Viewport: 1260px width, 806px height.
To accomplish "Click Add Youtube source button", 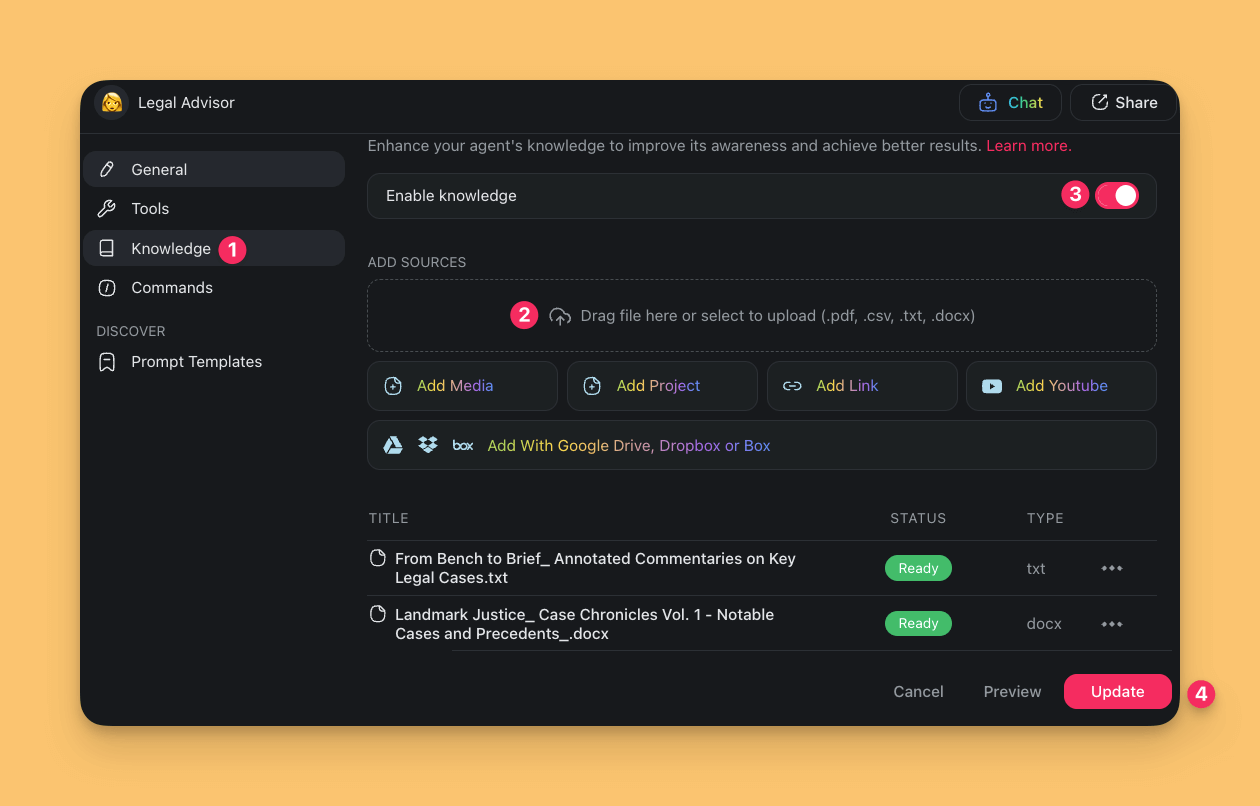I will click(x=1061, y=386).
